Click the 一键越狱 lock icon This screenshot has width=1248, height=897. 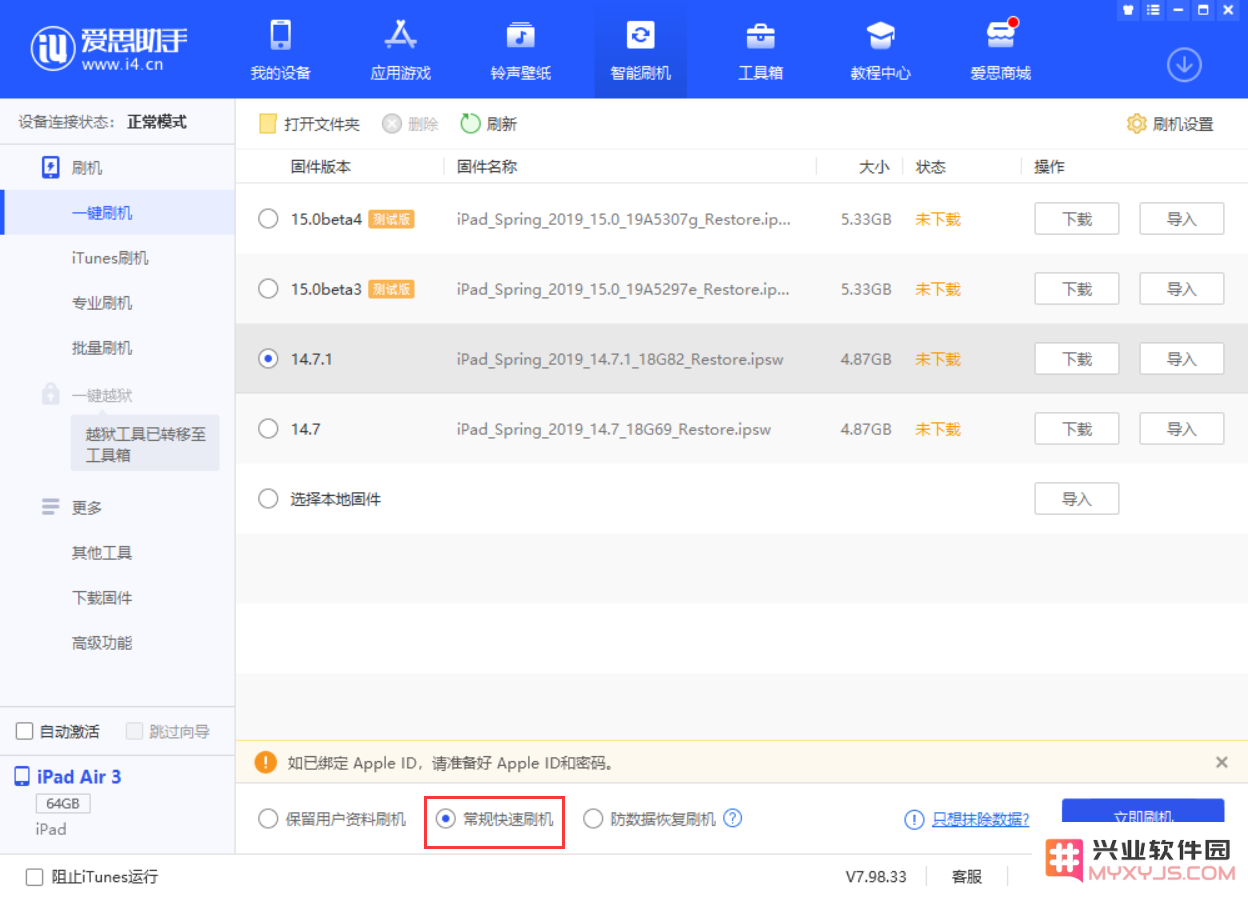51,394
